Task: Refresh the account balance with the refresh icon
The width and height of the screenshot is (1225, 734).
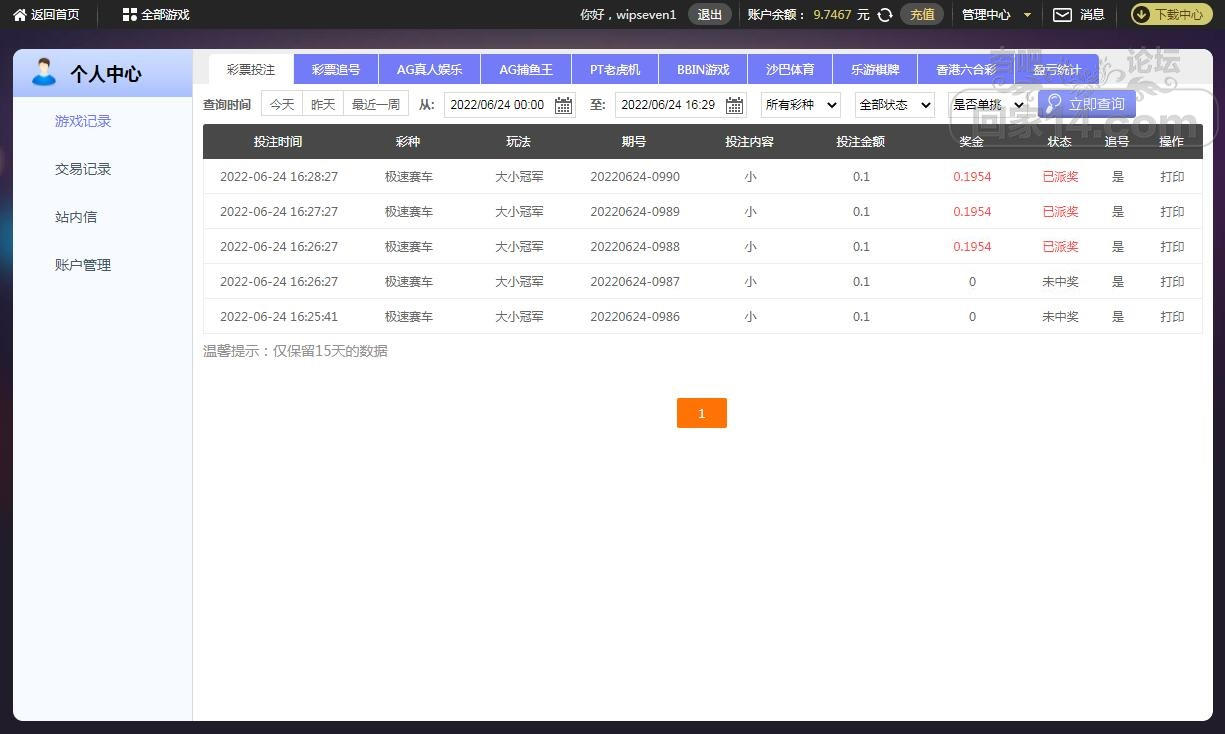Action: coord(885,15)
